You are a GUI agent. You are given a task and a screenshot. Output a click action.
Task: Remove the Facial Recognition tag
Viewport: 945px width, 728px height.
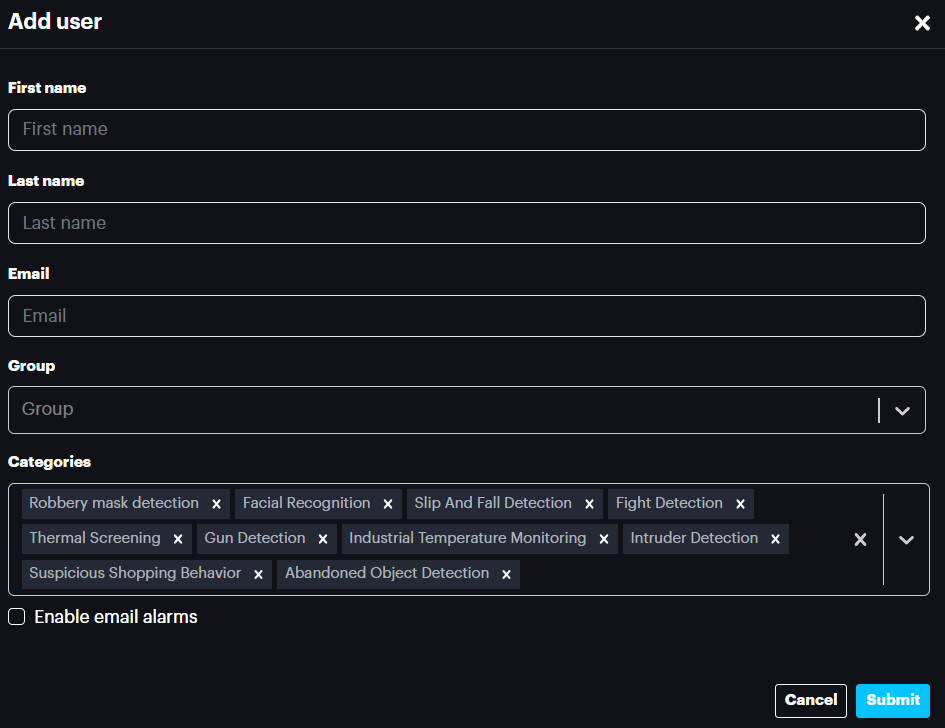388,504
